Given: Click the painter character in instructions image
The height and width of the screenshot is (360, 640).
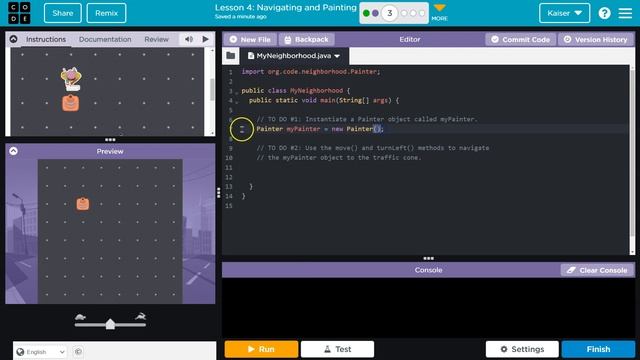Looking at the screenshot, I should [x=71, y=79].
